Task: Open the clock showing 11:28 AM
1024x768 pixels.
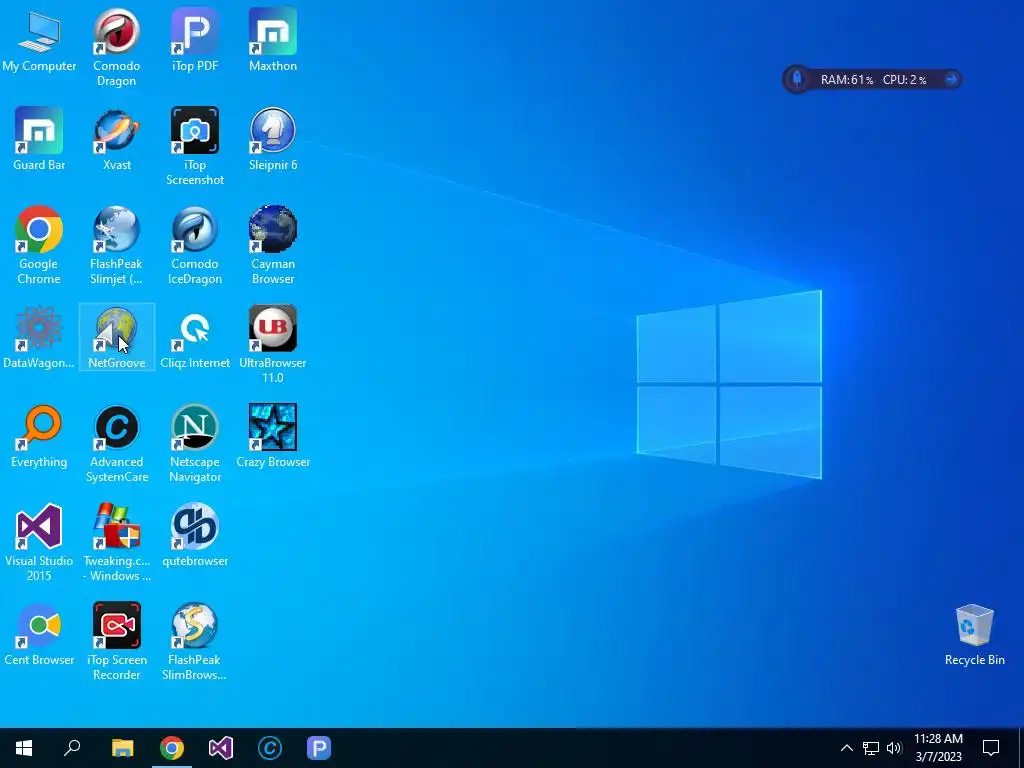Action: click(x=938, y=748)
